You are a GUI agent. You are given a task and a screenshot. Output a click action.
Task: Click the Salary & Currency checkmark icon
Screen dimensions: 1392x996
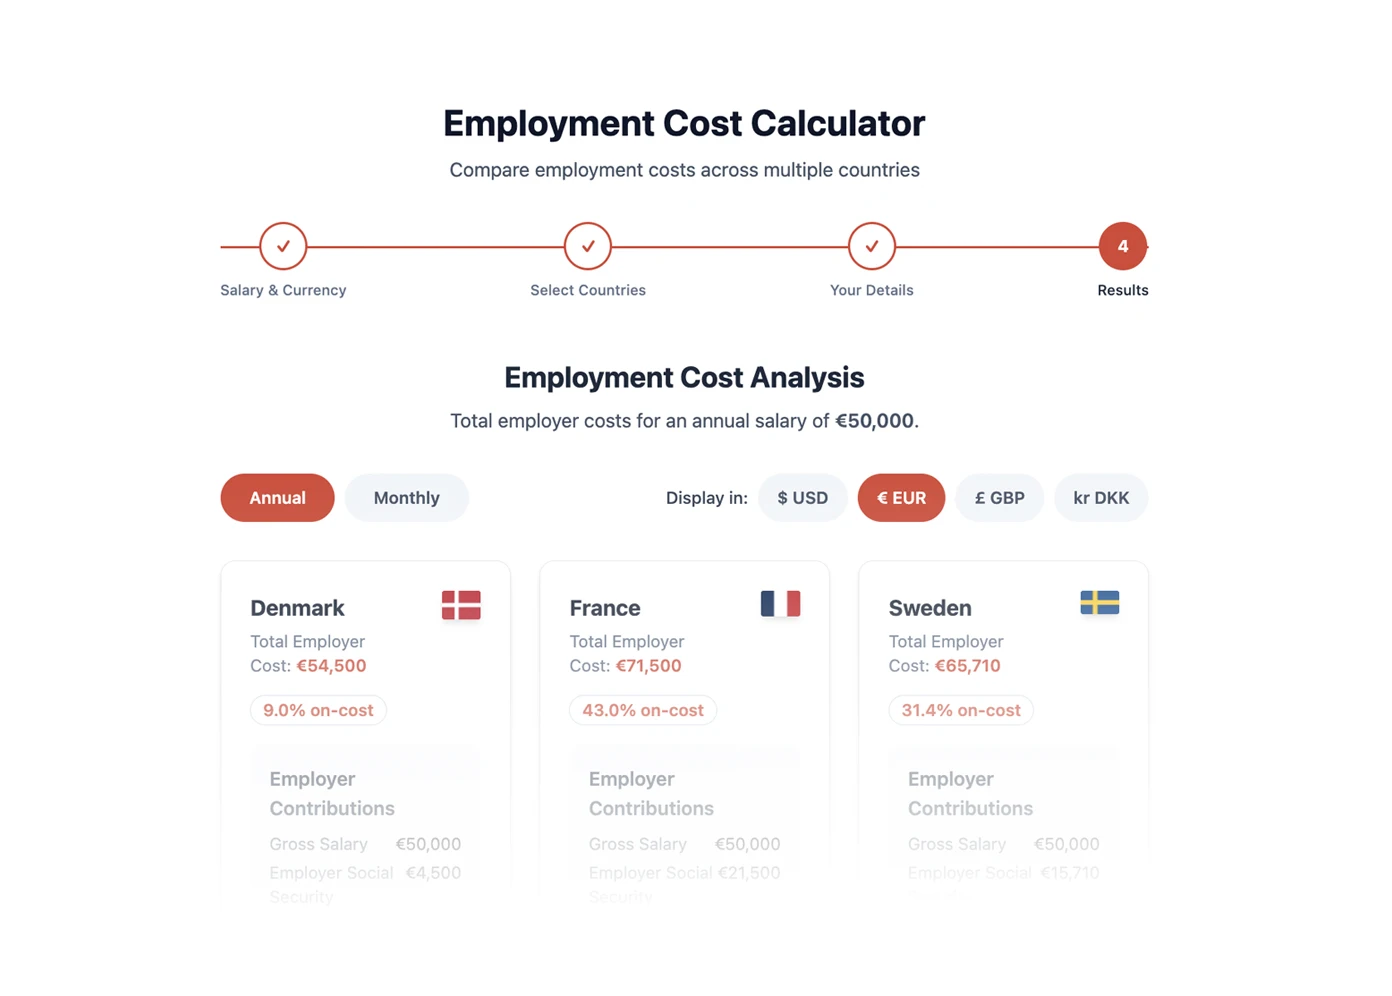(x=283, y=246)
